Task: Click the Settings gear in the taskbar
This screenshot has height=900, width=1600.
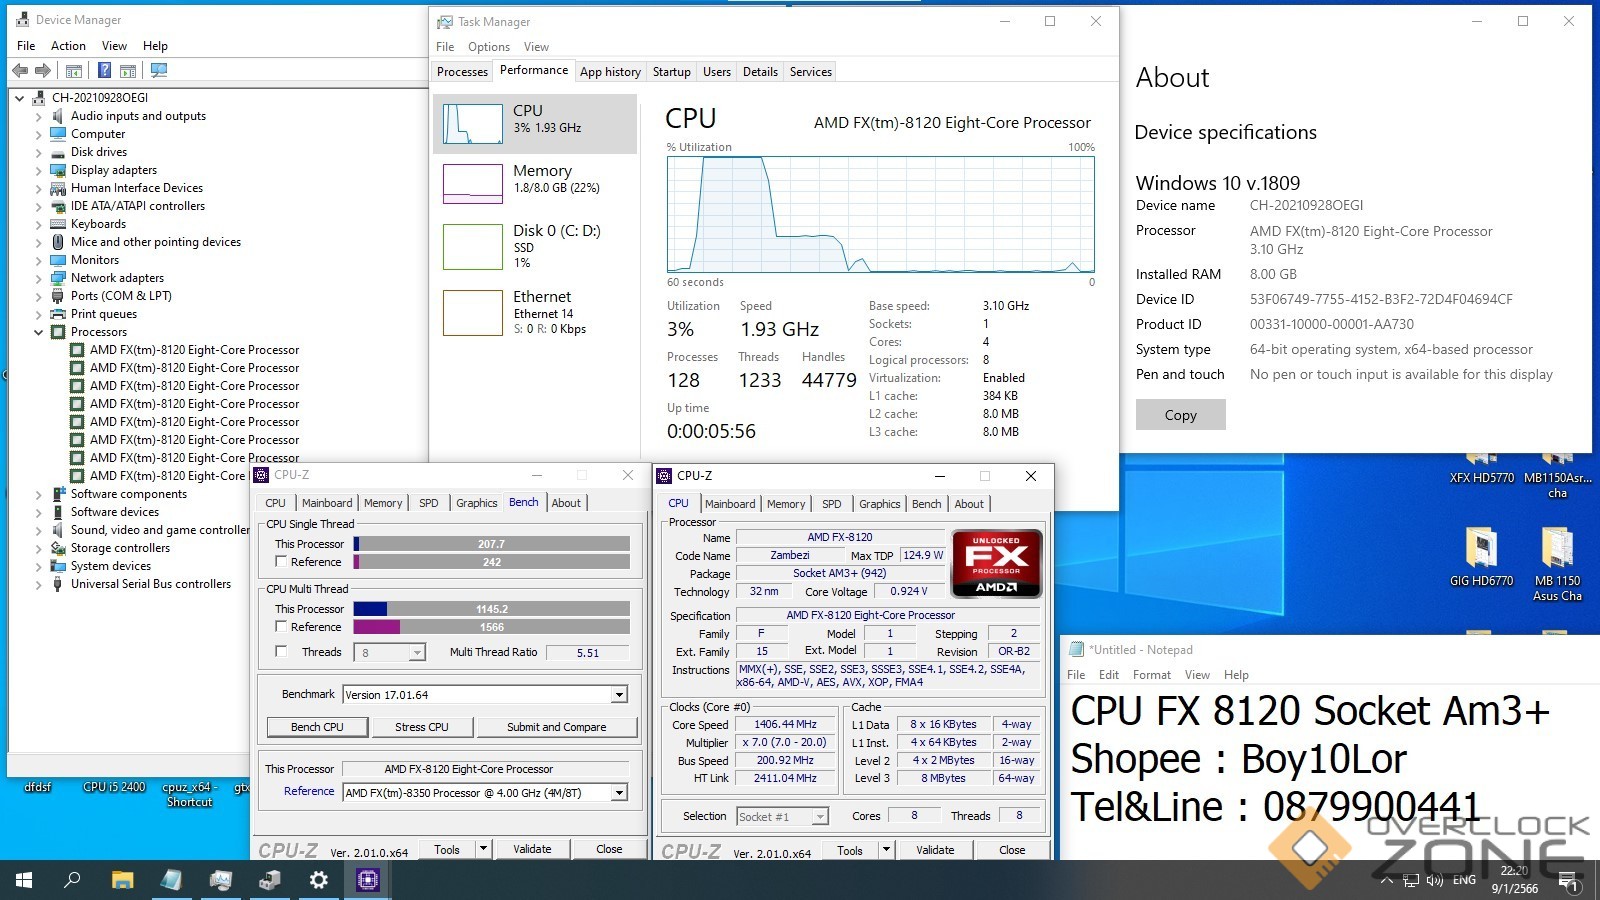Action: point(318,880)
